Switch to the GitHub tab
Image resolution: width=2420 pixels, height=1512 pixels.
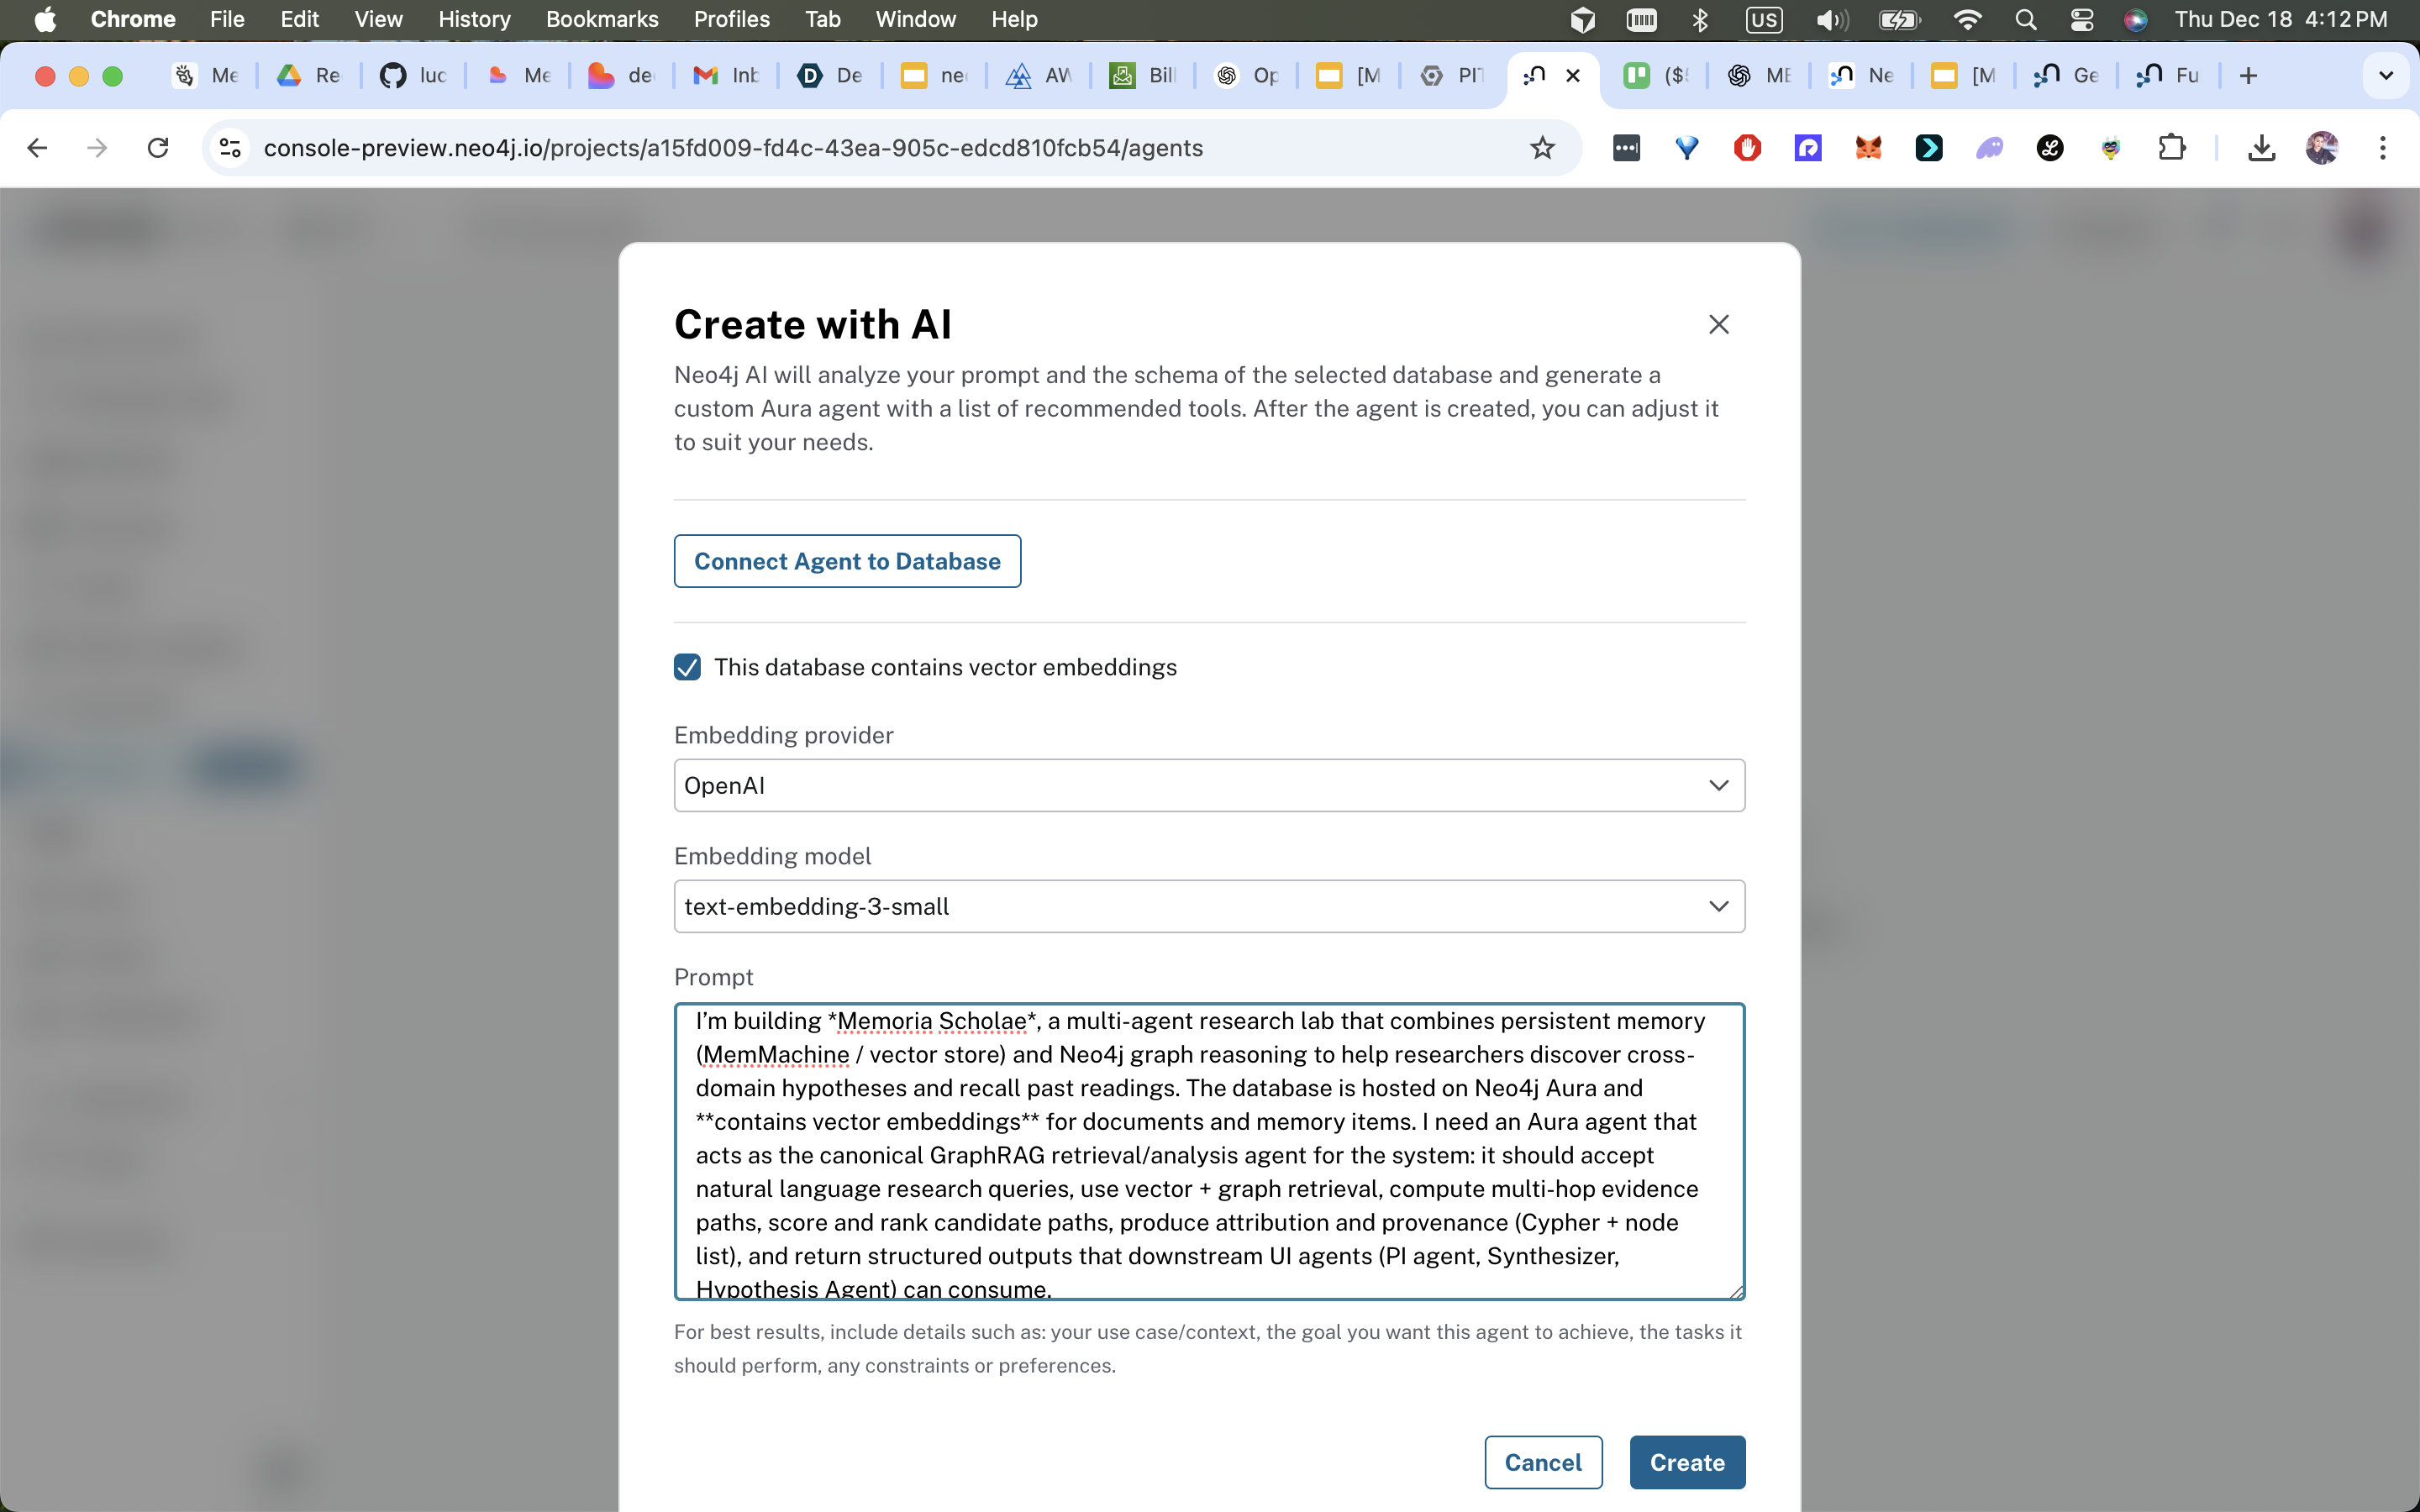coord(413,76)
